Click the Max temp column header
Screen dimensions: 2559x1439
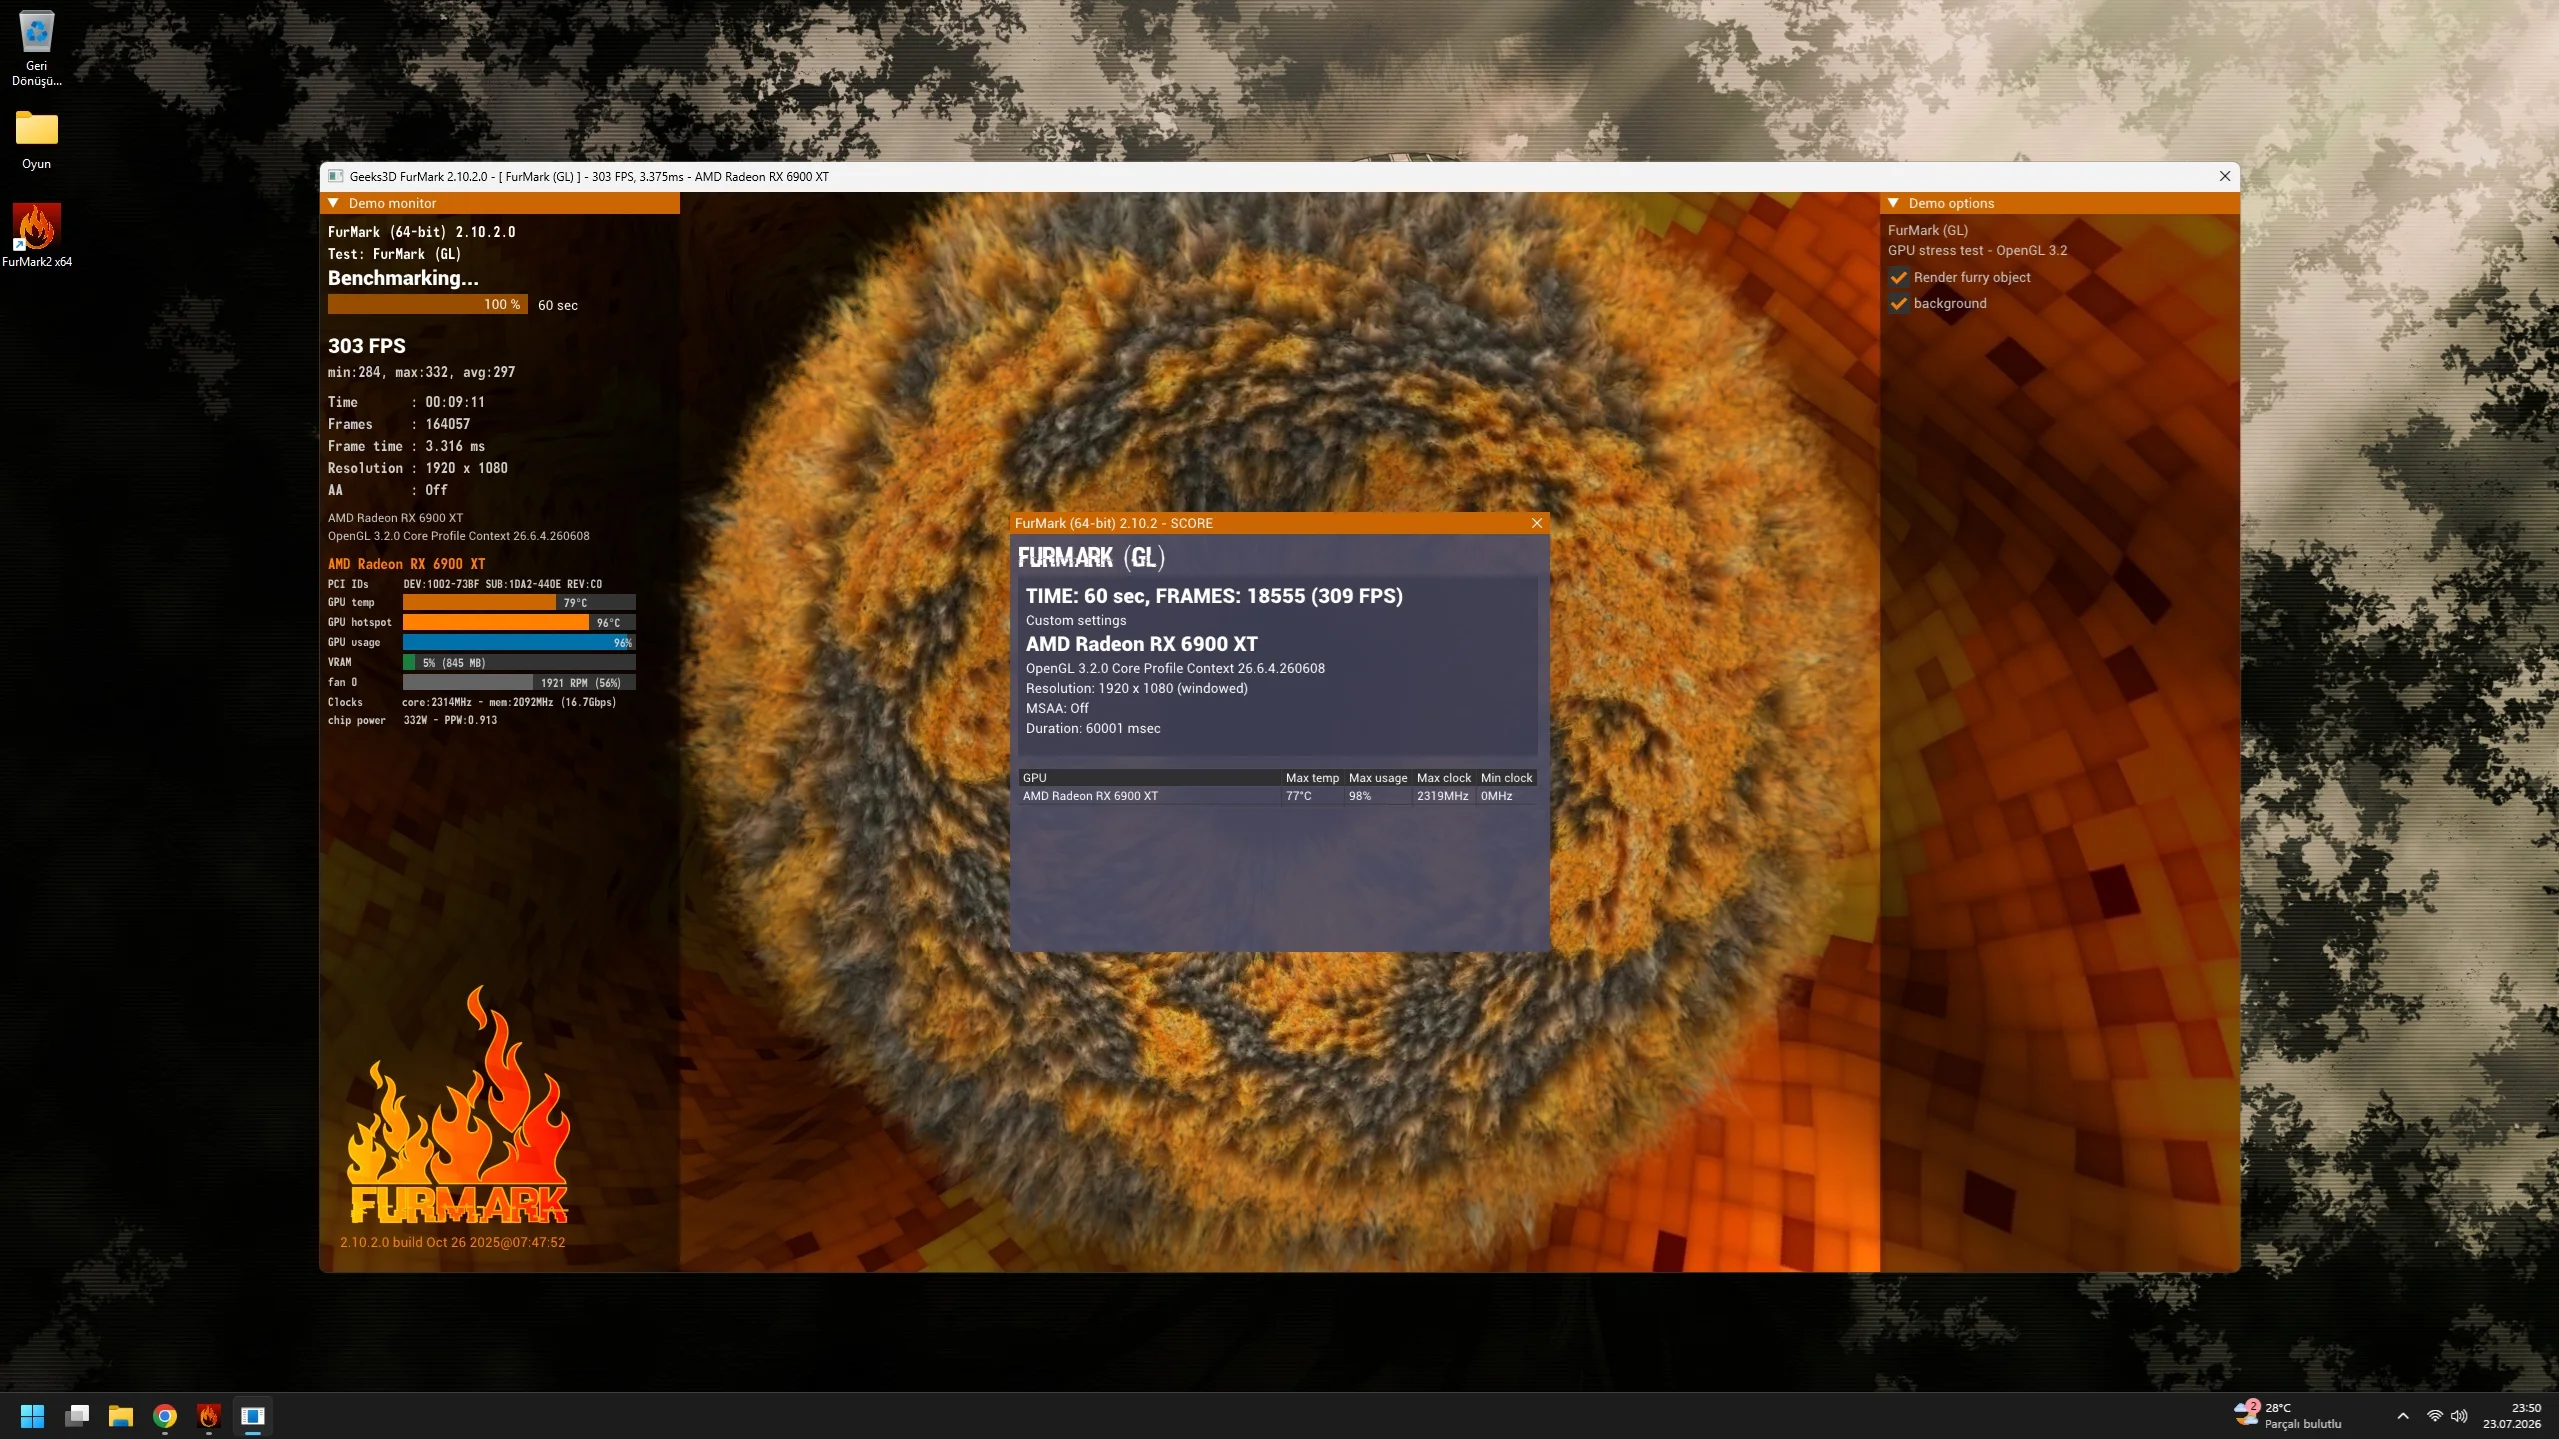(x=1312, y=778)
